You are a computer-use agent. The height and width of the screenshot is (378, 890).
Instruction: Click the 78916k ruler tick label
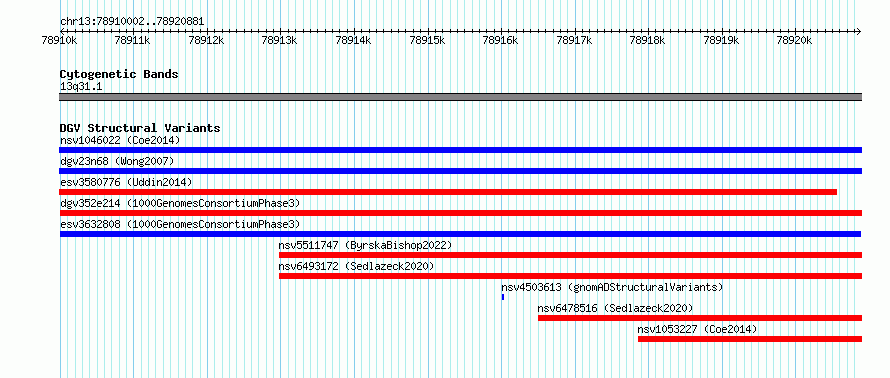coord(501,40)
